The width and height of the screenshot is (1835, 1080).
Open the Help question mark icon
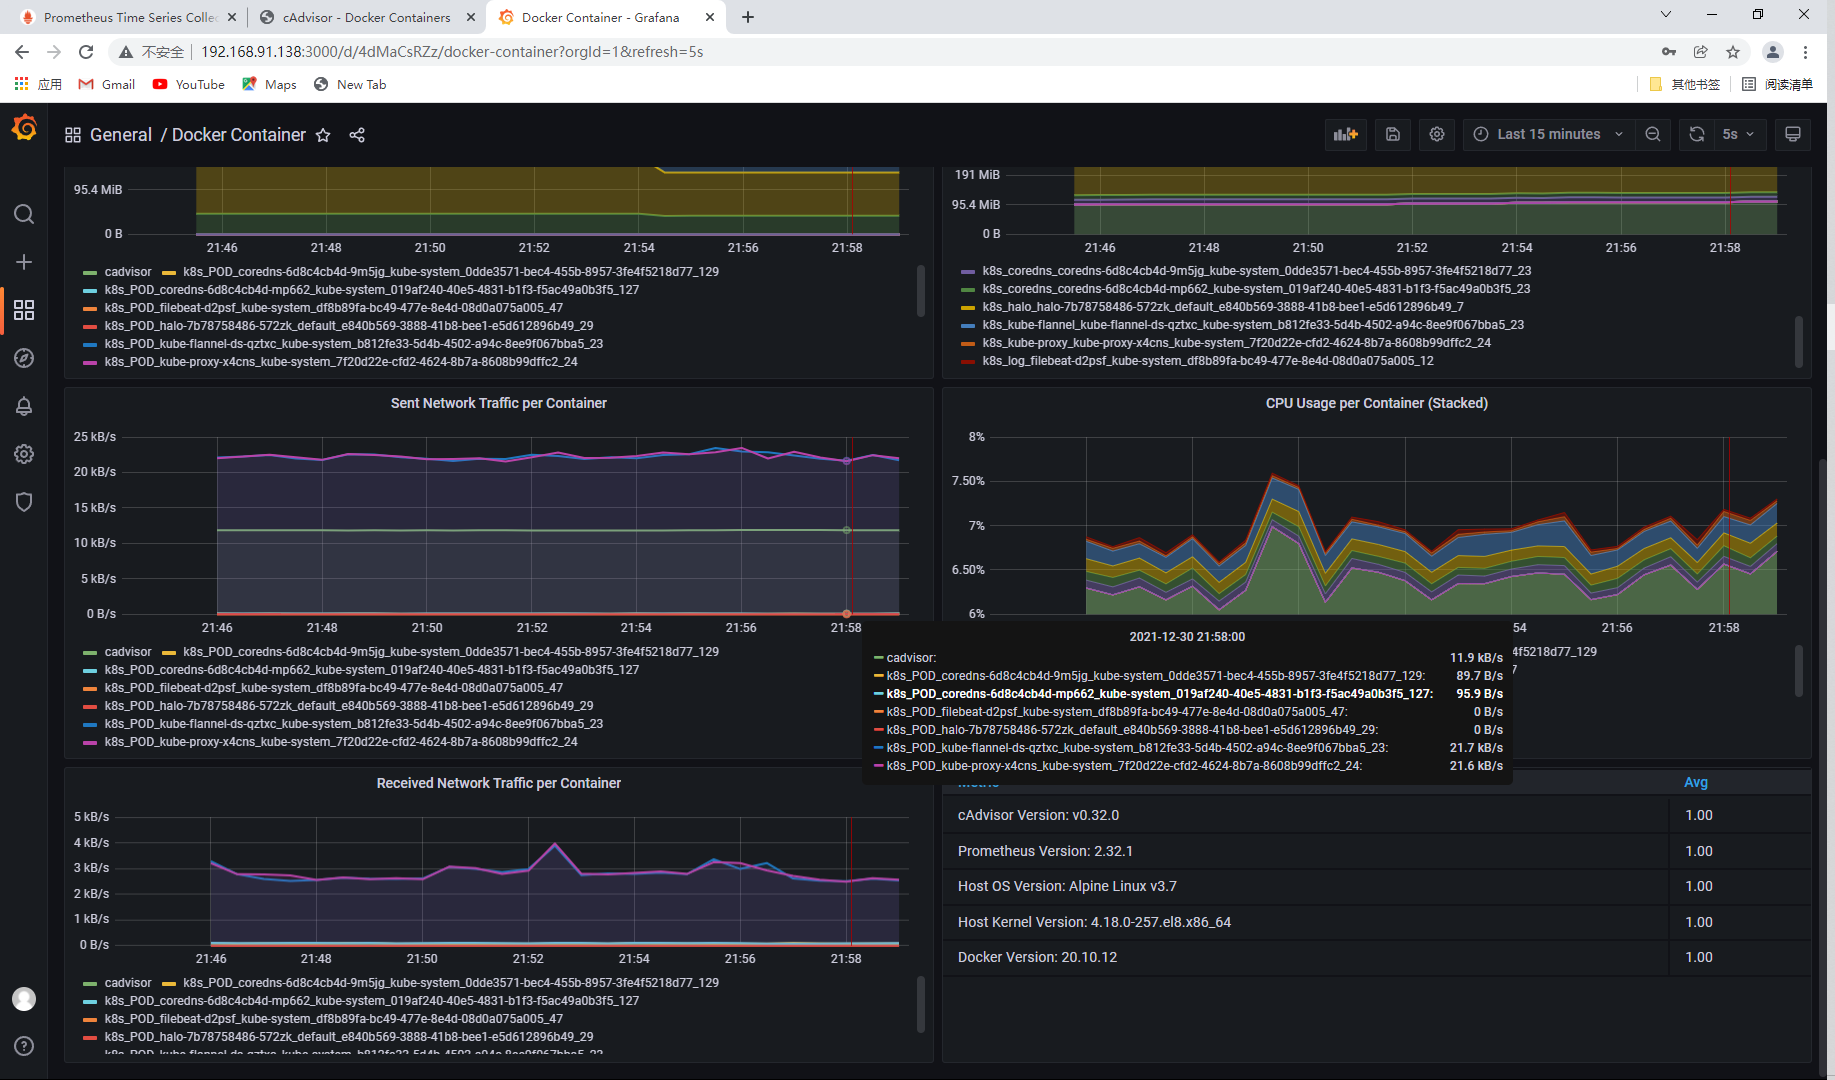pos(24,1046)
